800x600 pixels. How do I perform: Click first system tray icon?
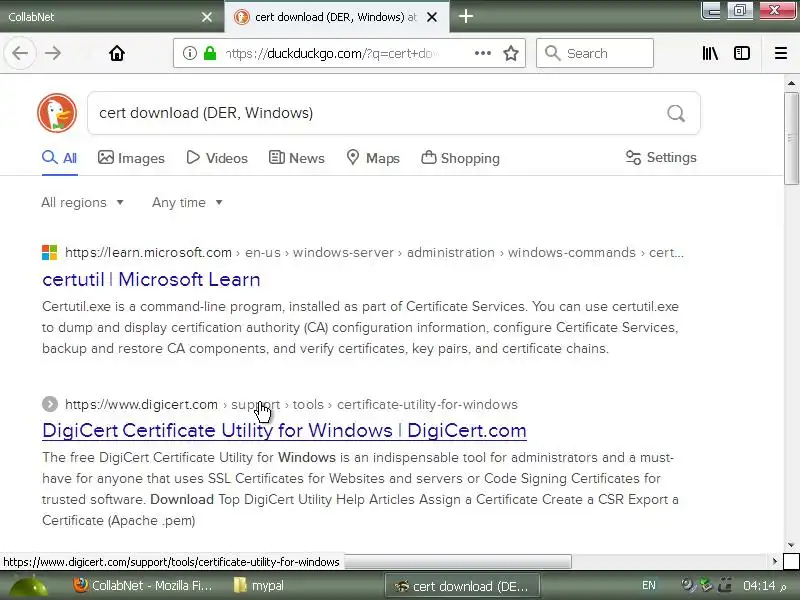pyautogui.click(x=689, y=585)
